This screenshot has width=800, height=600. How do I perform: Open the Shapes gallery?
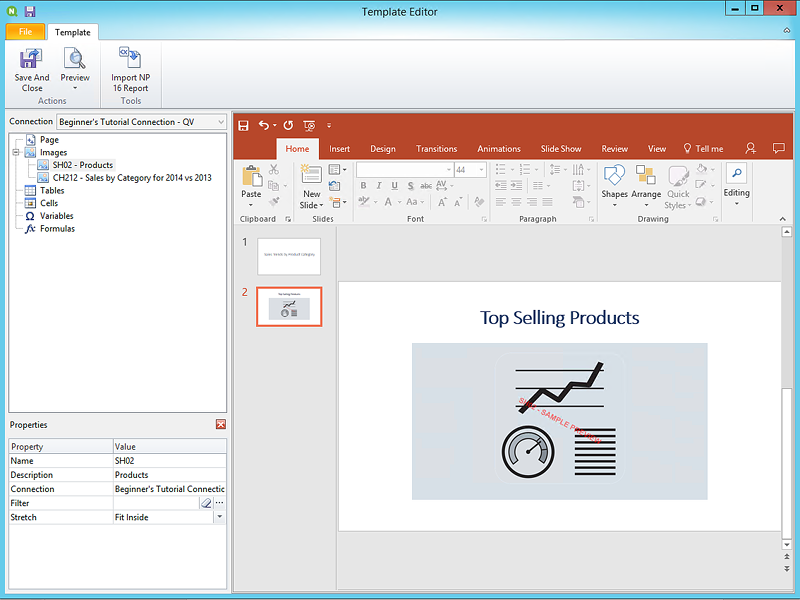(x=614, y=177)
